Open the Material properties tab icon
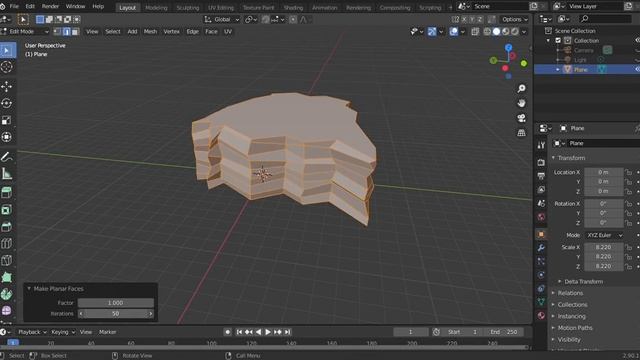 pos(541,315)
